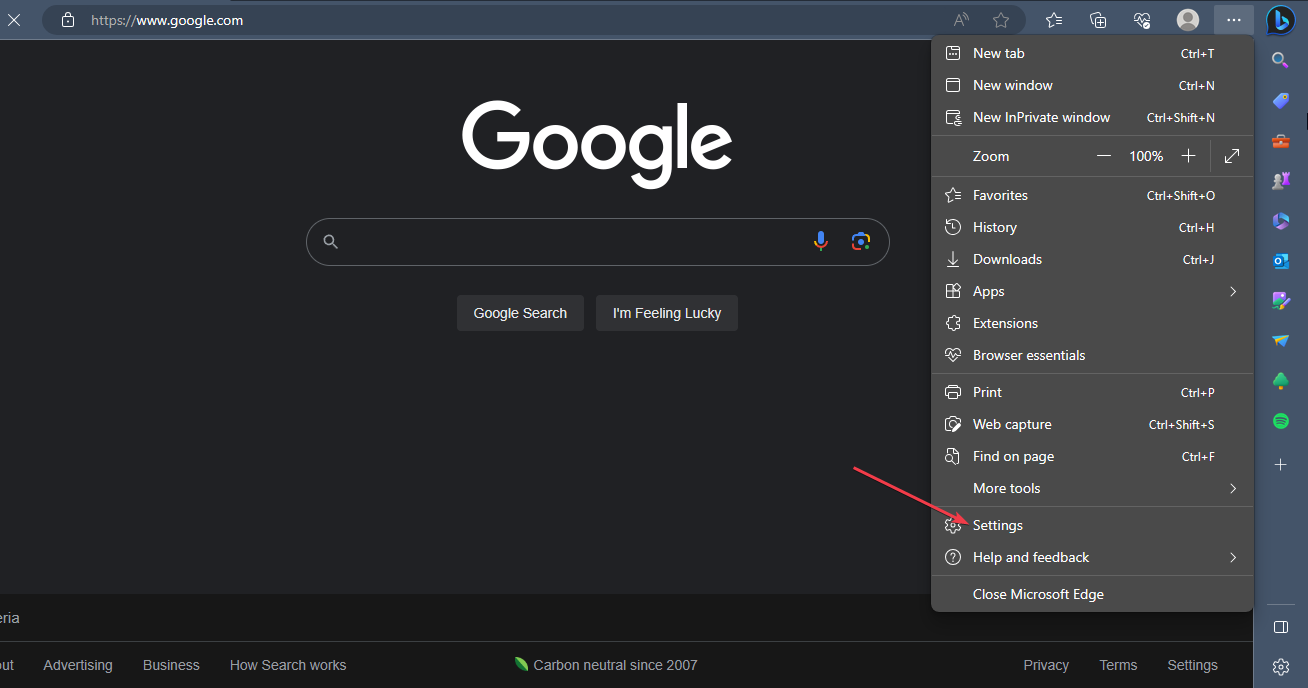Open Settings in the Edge menu
This screenshot has width=1308, height=688.
click(1092, 525)
